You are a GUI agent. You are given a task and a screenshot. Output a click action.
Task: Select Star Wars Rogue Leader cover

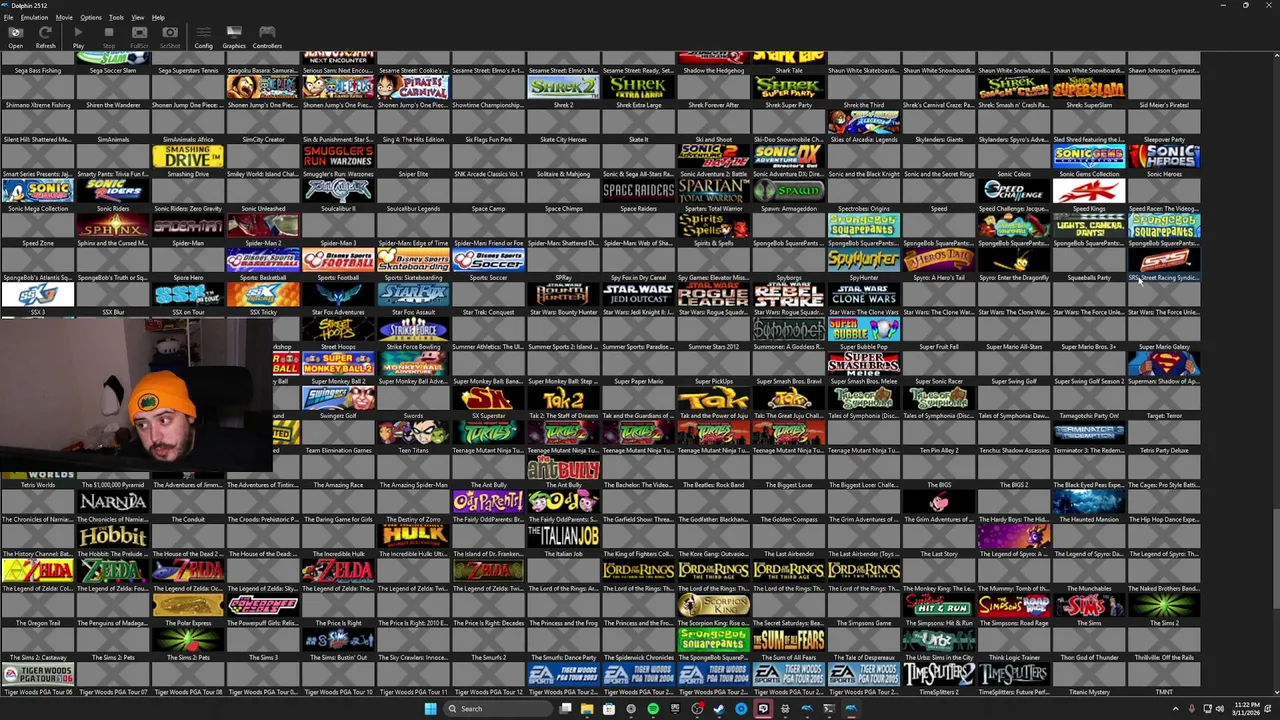(x=713, y=294)
